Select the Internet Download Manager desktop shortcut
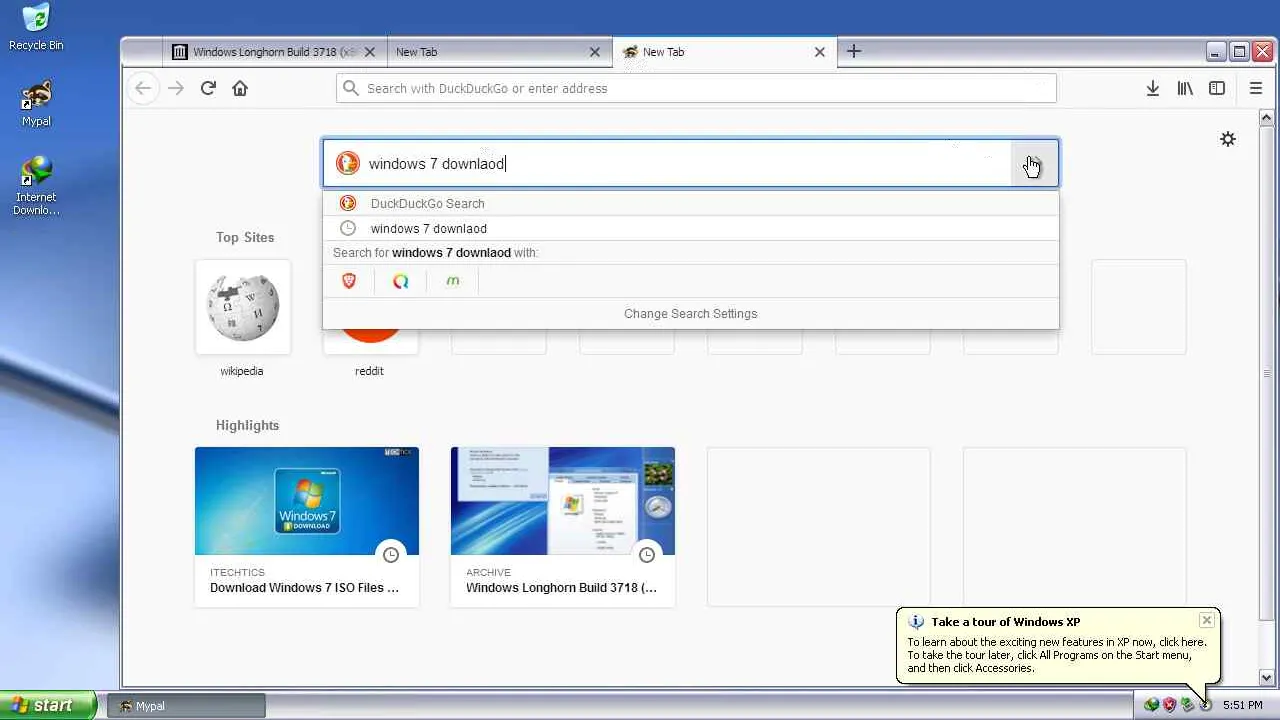This screenshot has height=720, width=1280. [36, 185]
